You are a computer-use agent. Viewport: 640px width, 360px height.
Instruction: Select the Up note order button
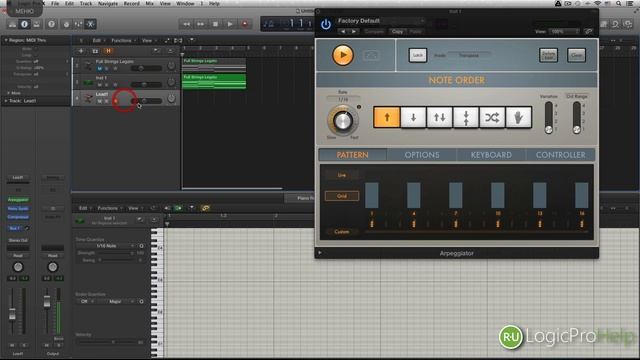click(387, 118)
